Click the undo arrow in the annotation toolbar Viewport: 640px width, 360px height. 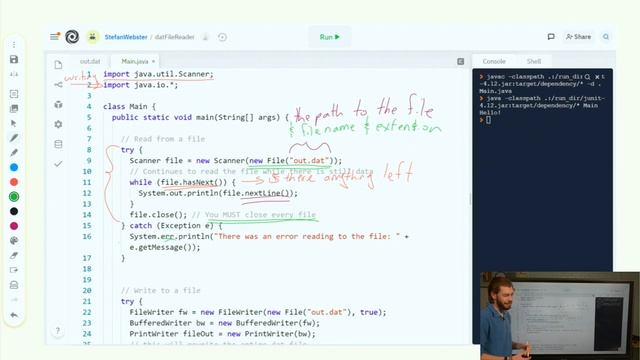click(14, 315)
